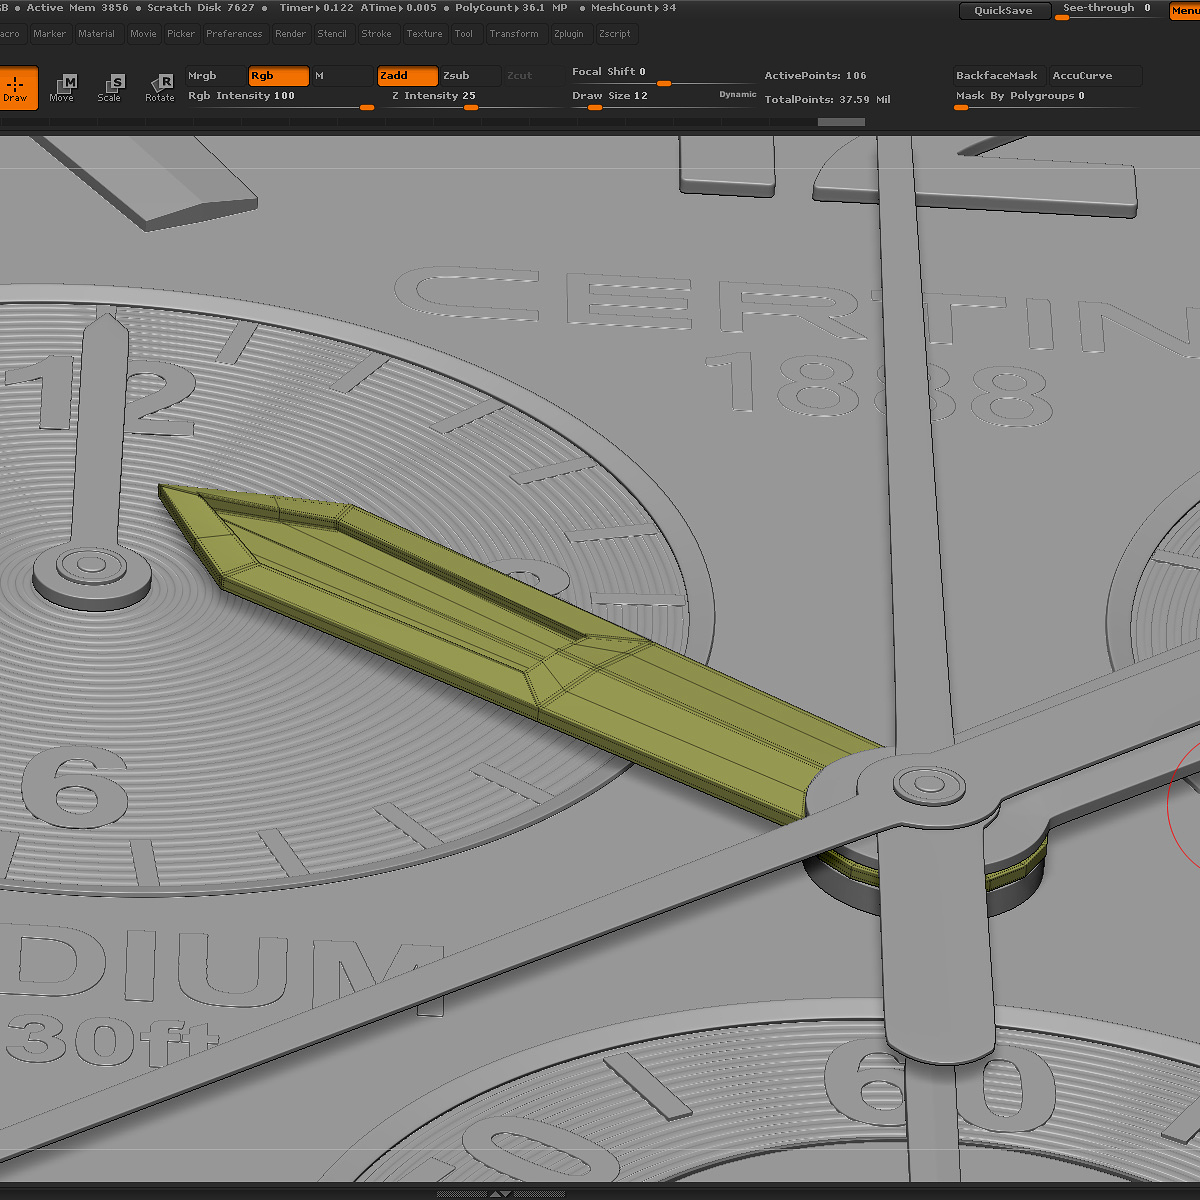Open the Marker menu
The width and height of the screenshot is (1200, 1200).
click(x=49, y=34)
